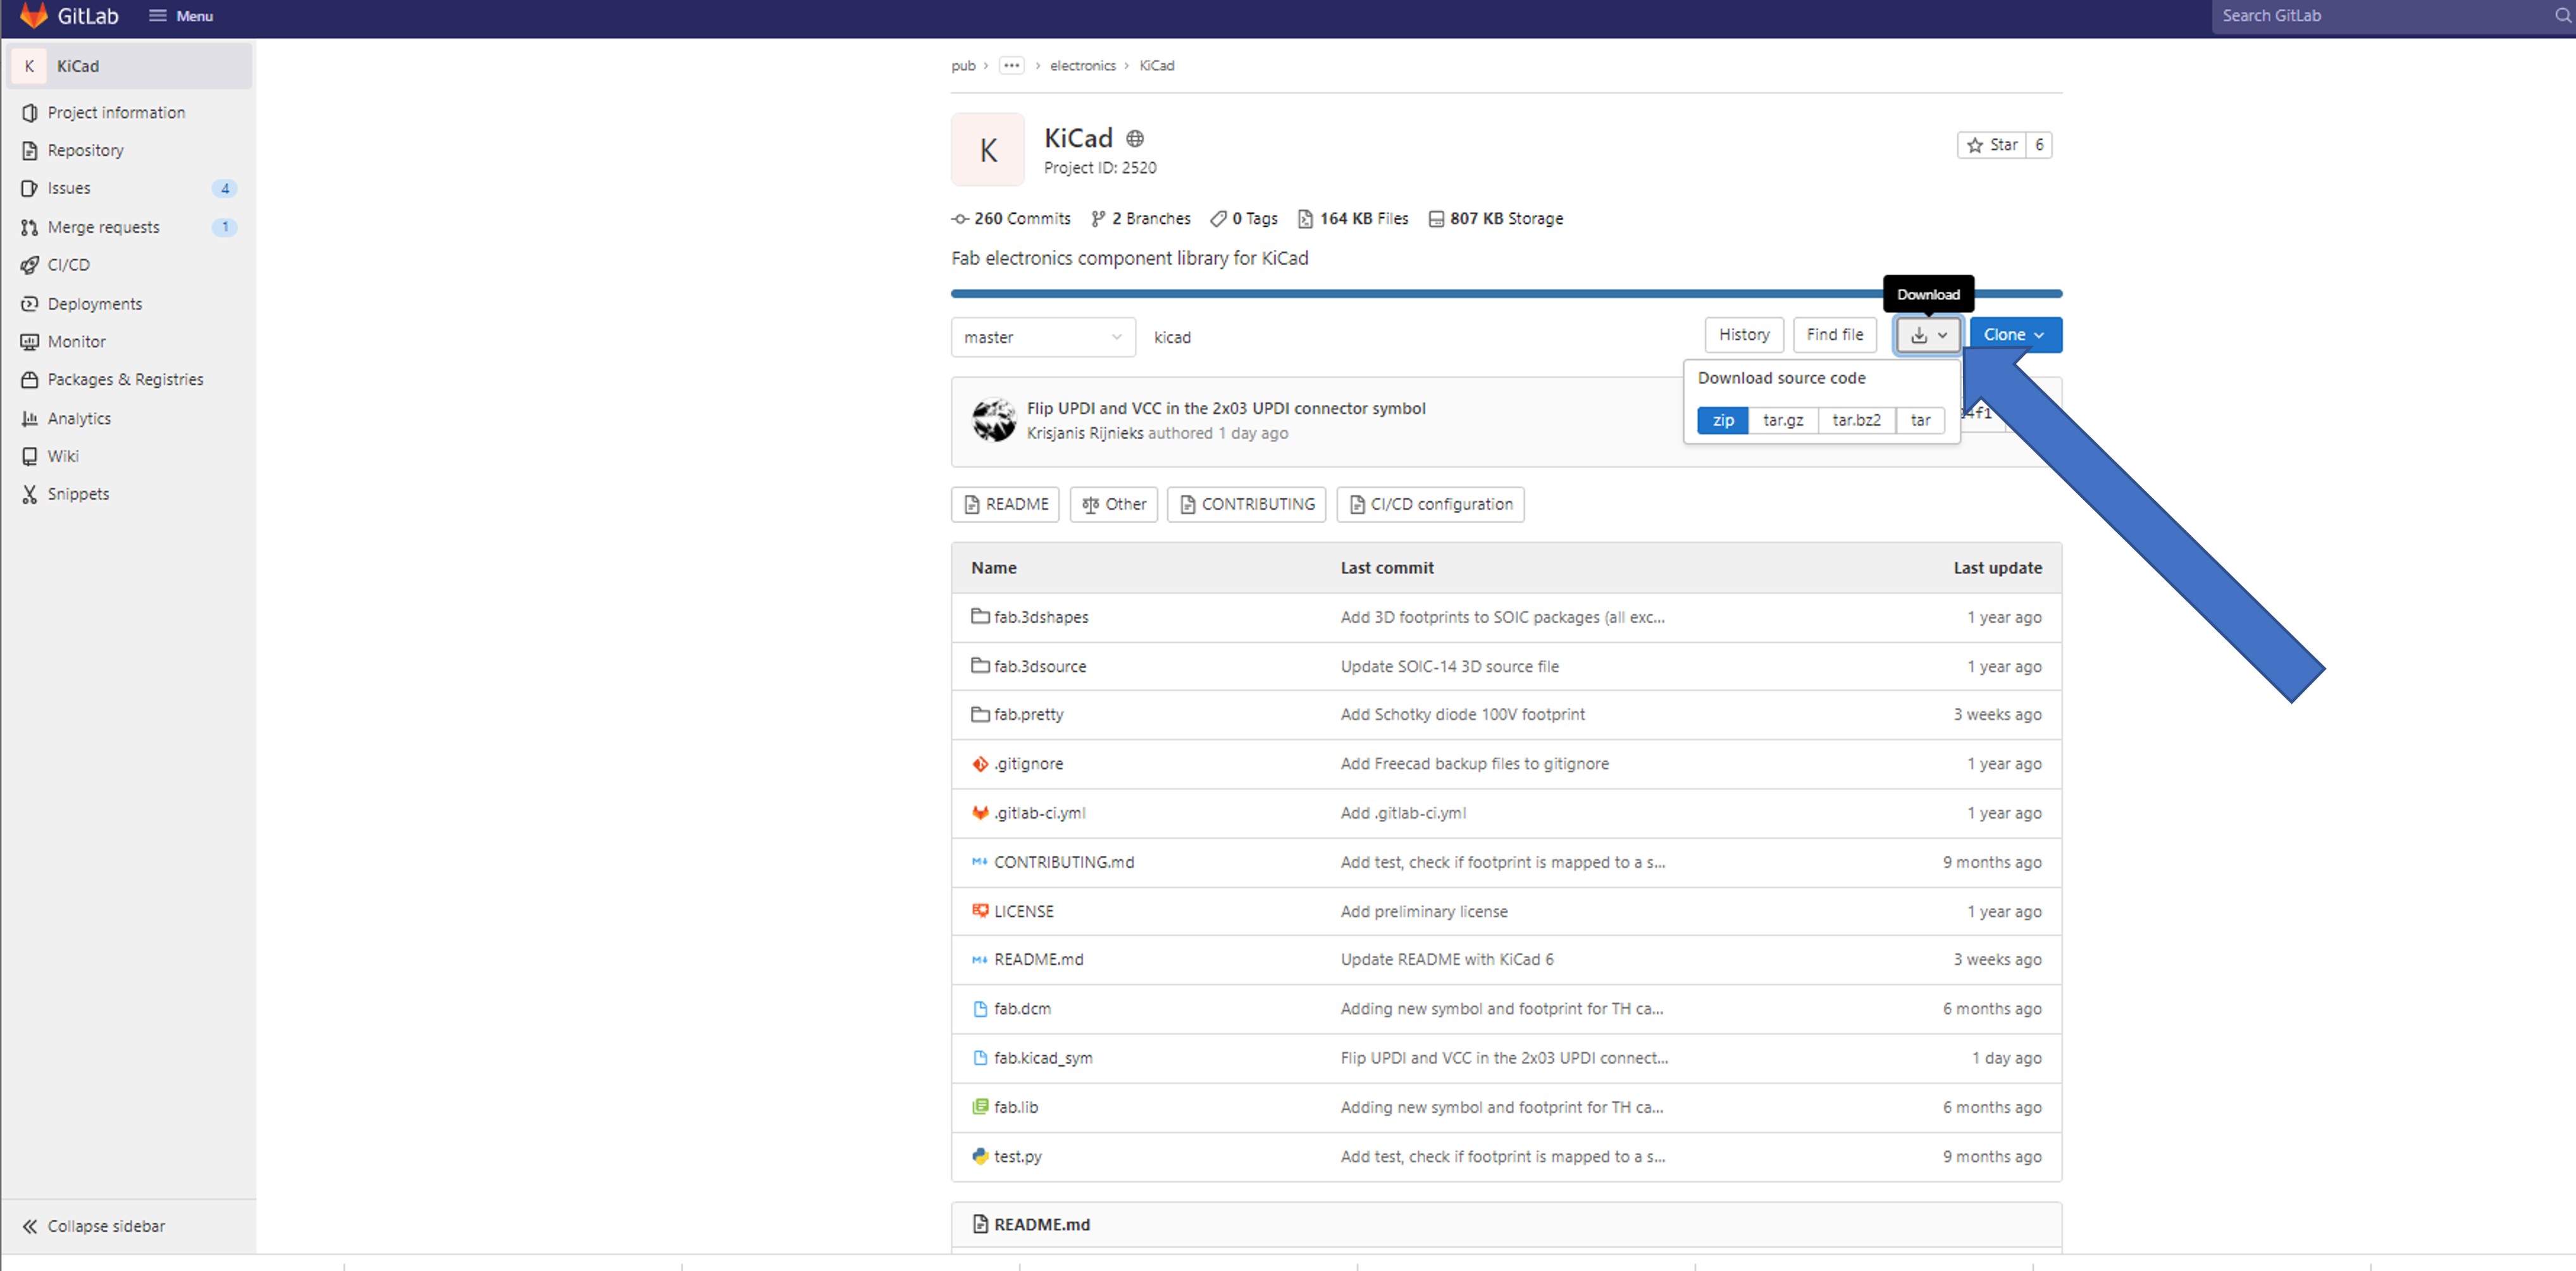Click the search magnifier icon
The width and height of the screenshot is (2576, 1271).
(2562, 16)
